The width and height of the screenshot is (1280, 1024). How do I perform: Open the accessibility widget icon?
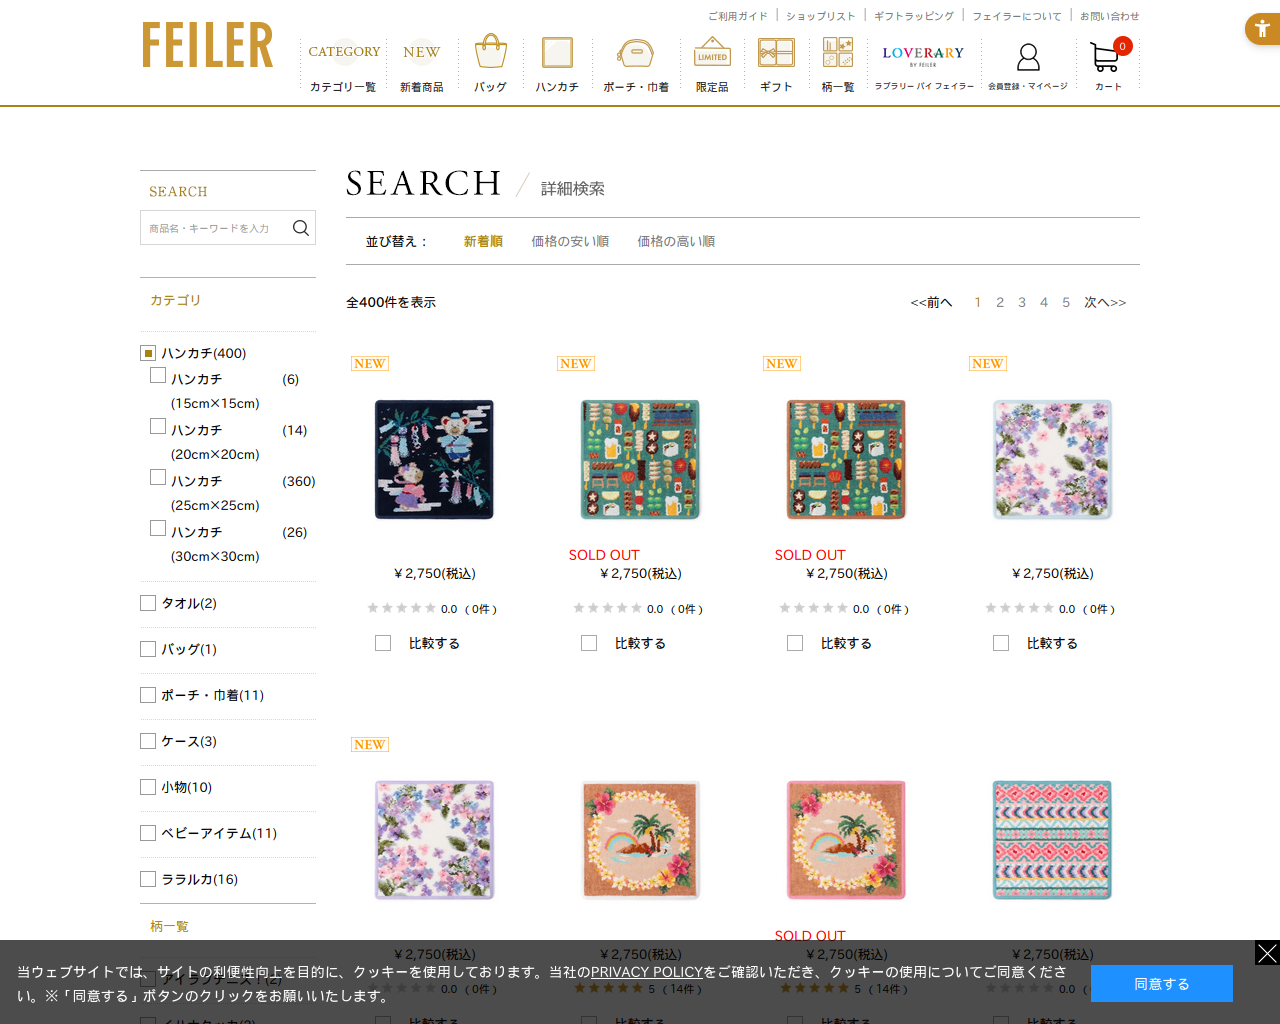[1262, 29]
